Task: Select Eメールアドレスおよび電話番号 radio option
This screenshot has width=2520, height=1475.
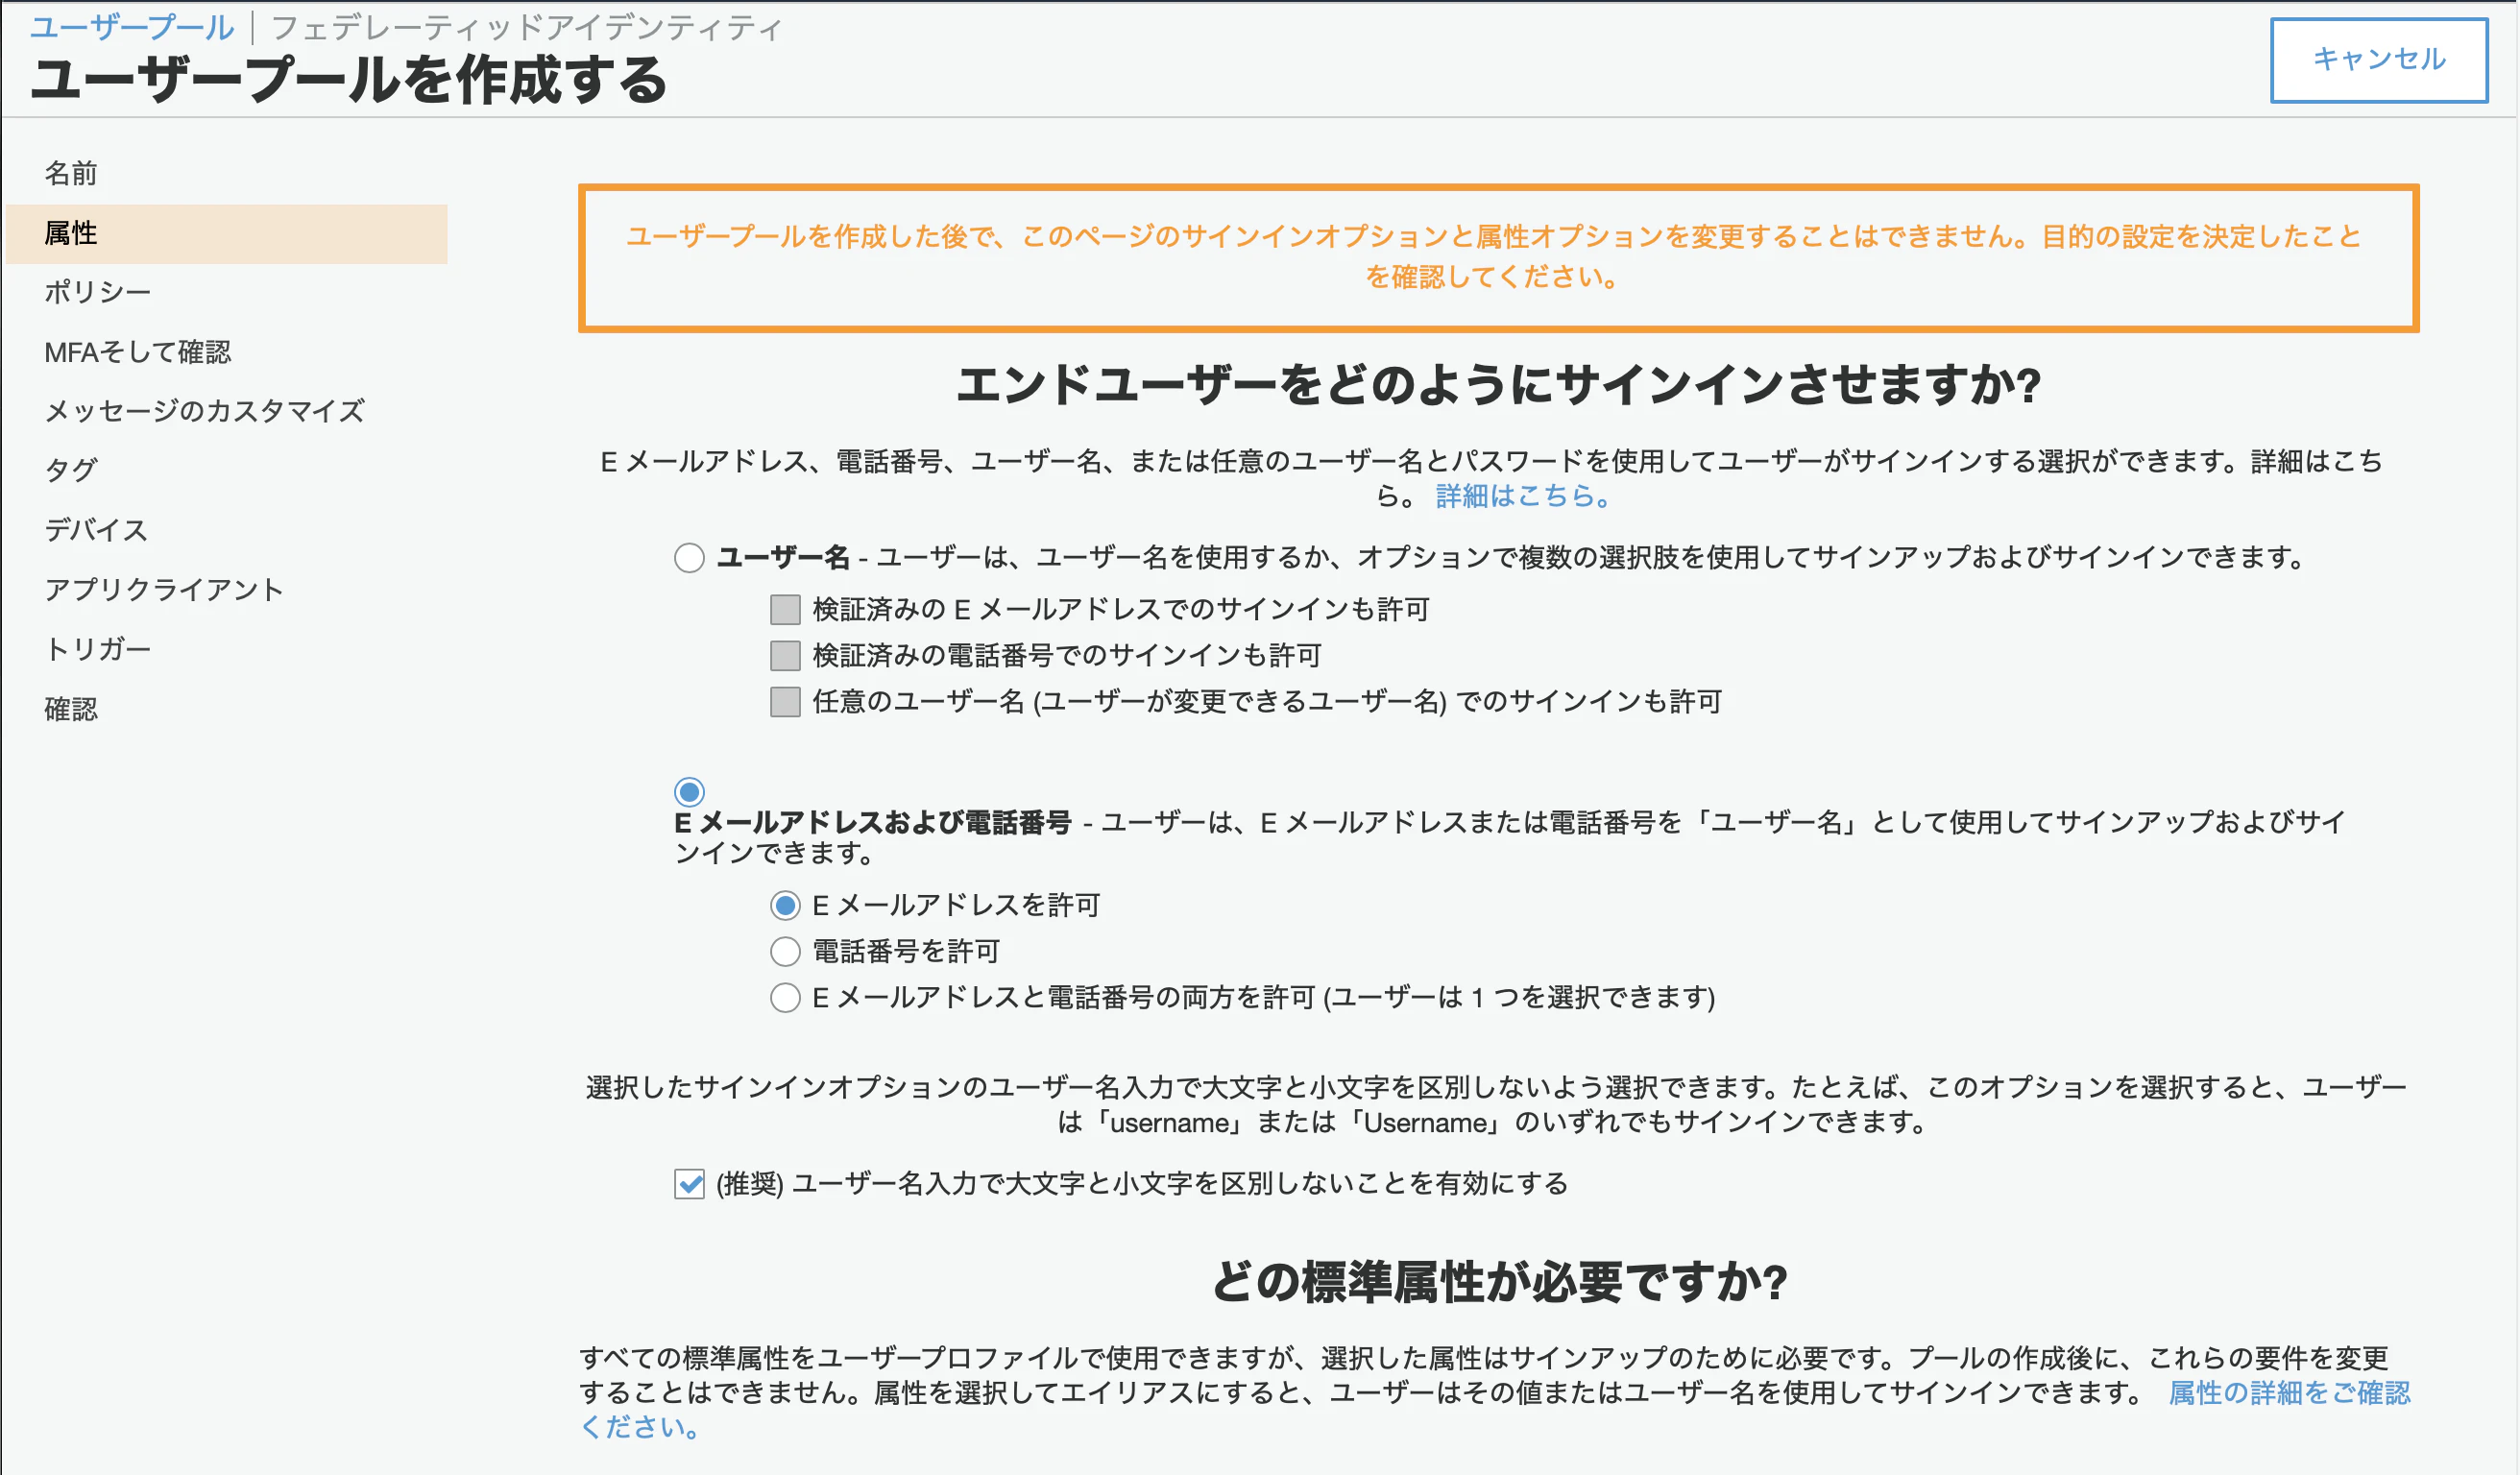Action: [x=689, y=792]
